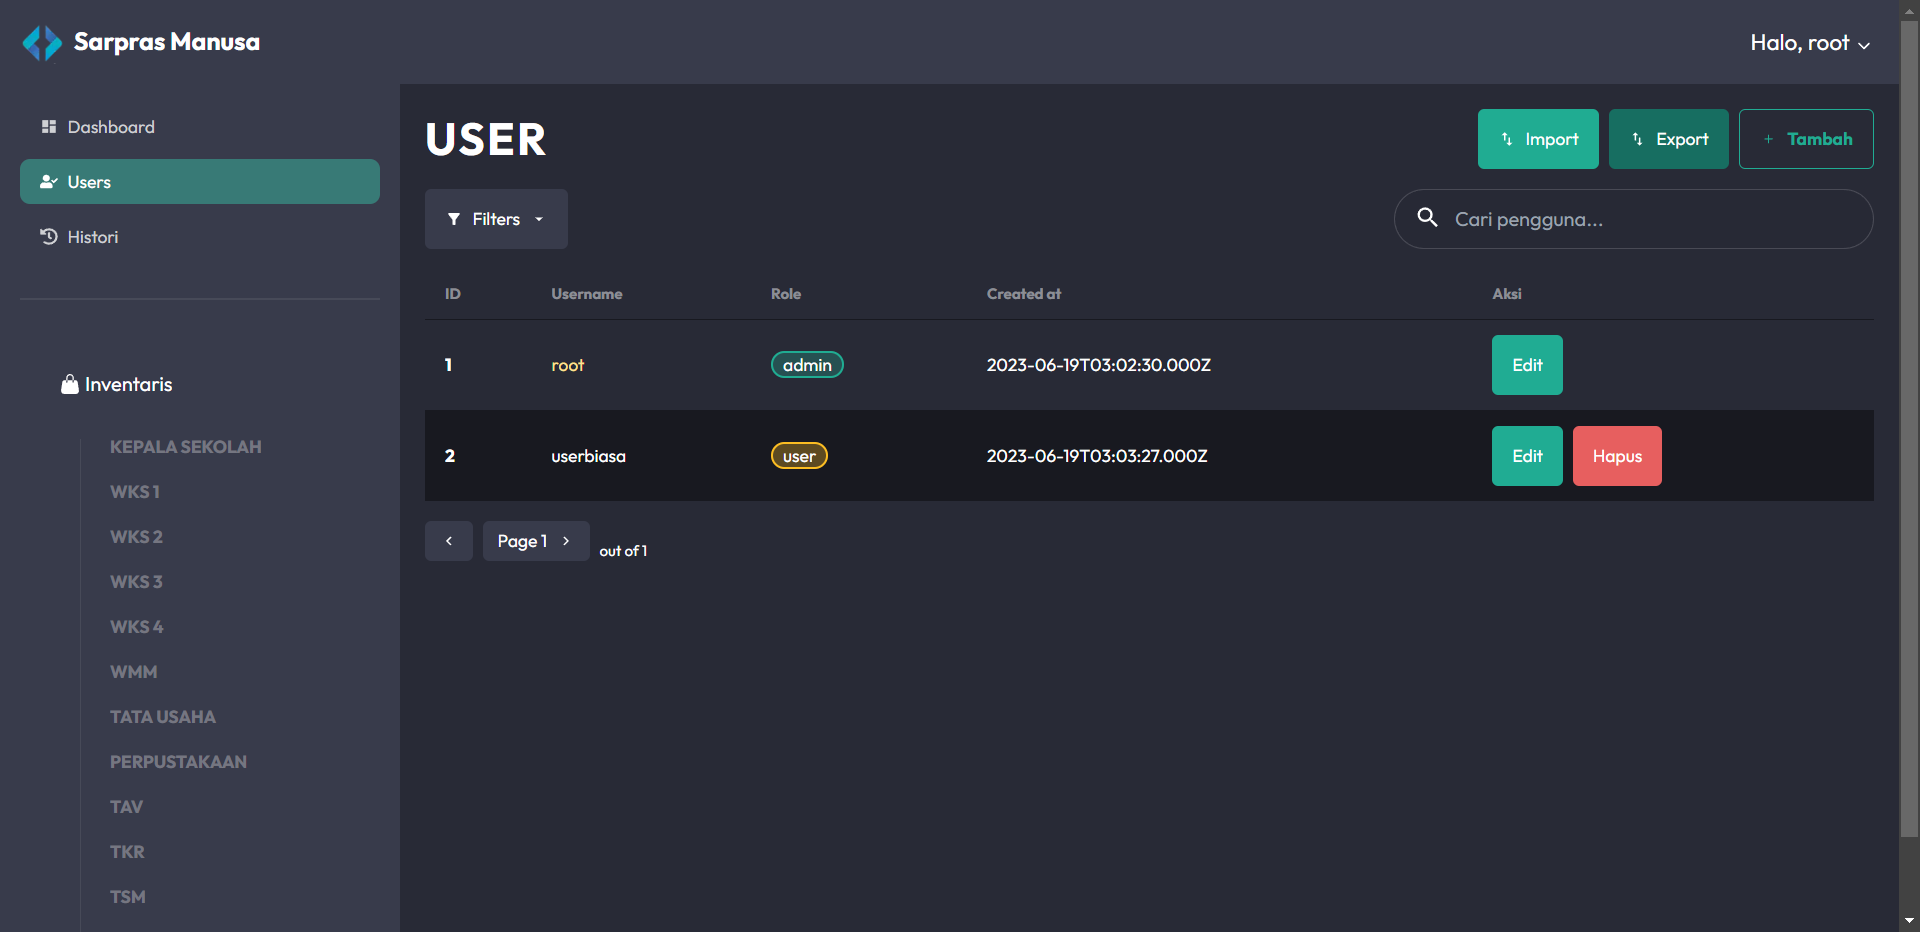
Task: Click the Inventaris bag icon
Action: point(70,384)
